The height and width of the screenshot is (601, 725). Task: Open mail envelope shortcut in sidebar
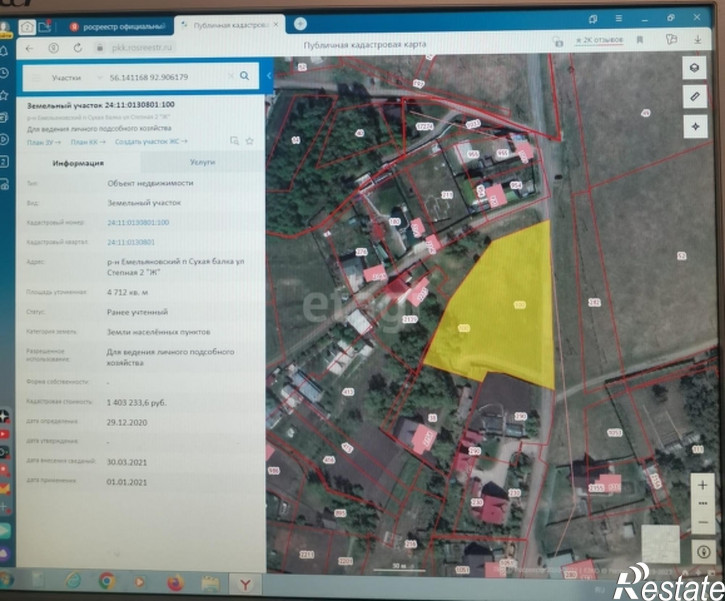(4, 488)
